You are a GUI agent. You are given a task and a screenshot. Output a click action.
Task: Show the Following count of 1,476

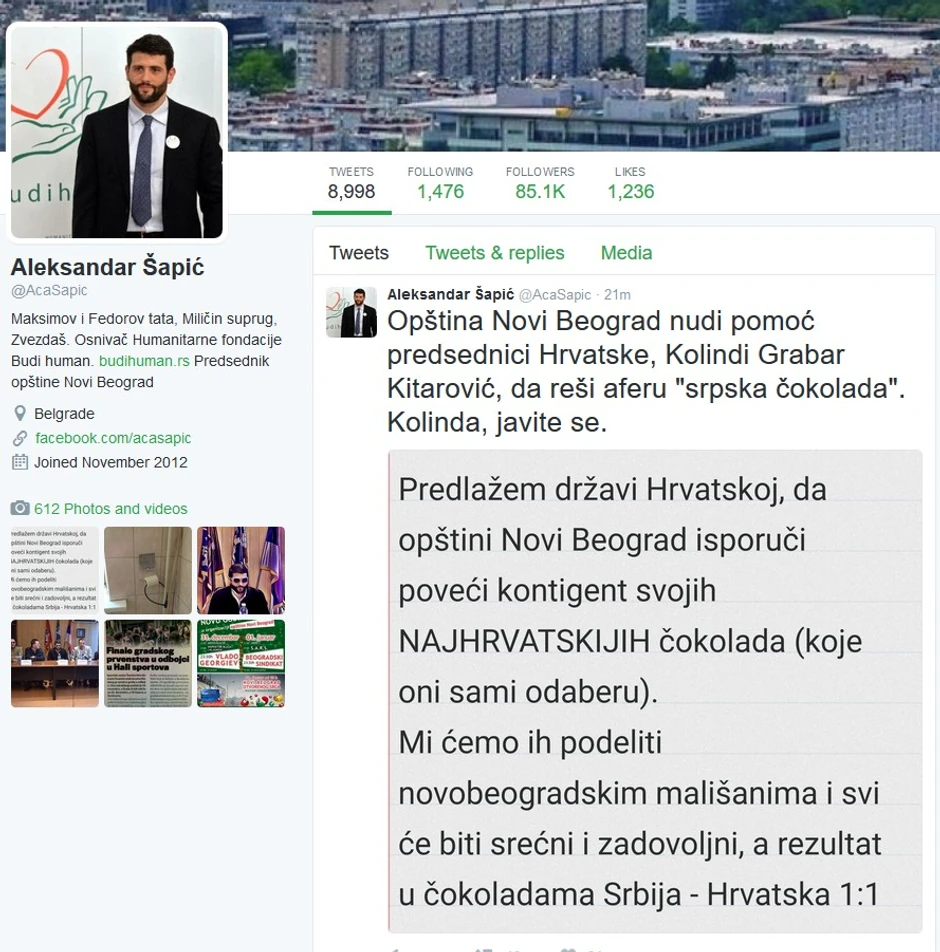pos(440,183)
